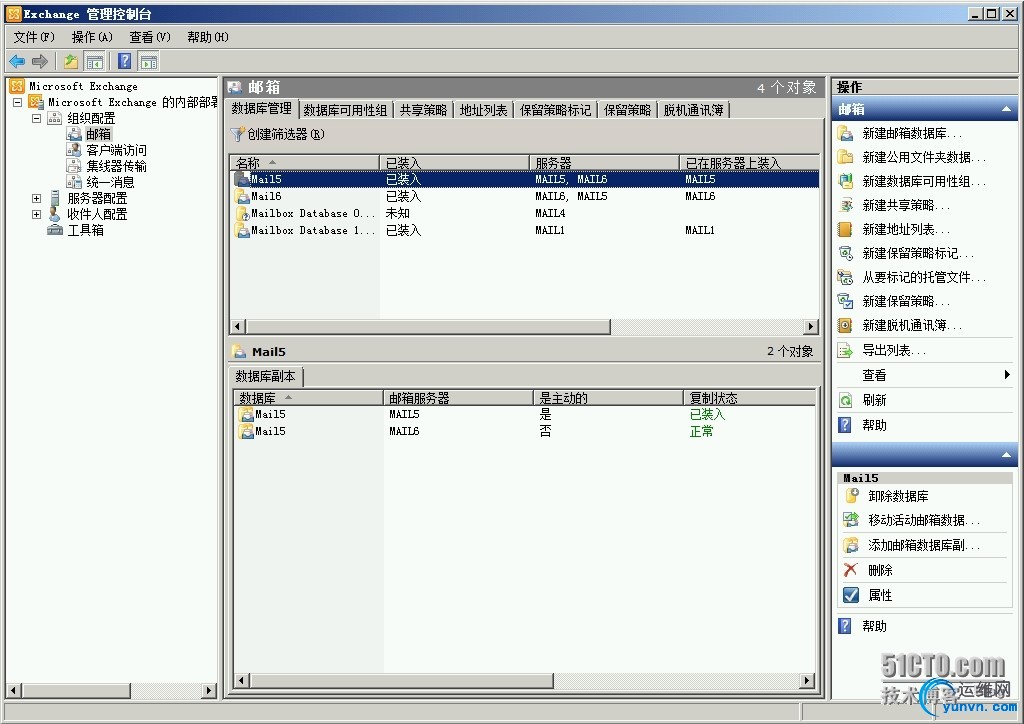1024x724 pixels.
Task: Click the 新建保留策略标记 icon
Action: pyautogui.click(x=846, y=253)
